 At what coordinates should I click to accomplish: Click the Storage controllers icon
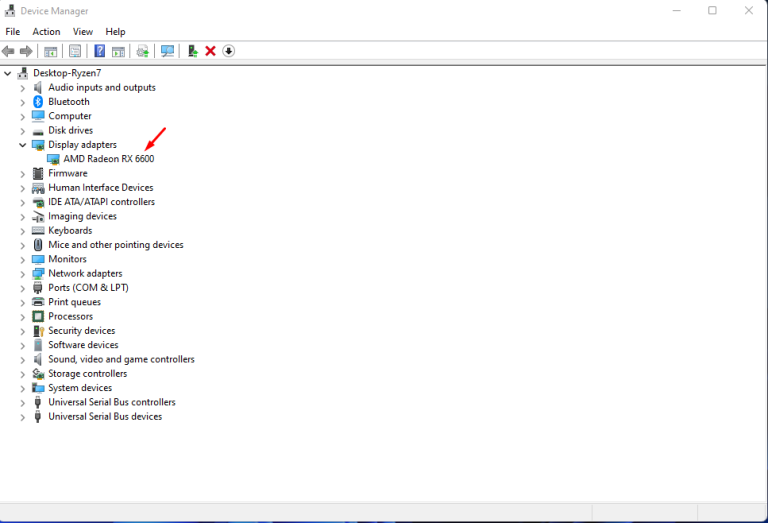click(38, 374)
